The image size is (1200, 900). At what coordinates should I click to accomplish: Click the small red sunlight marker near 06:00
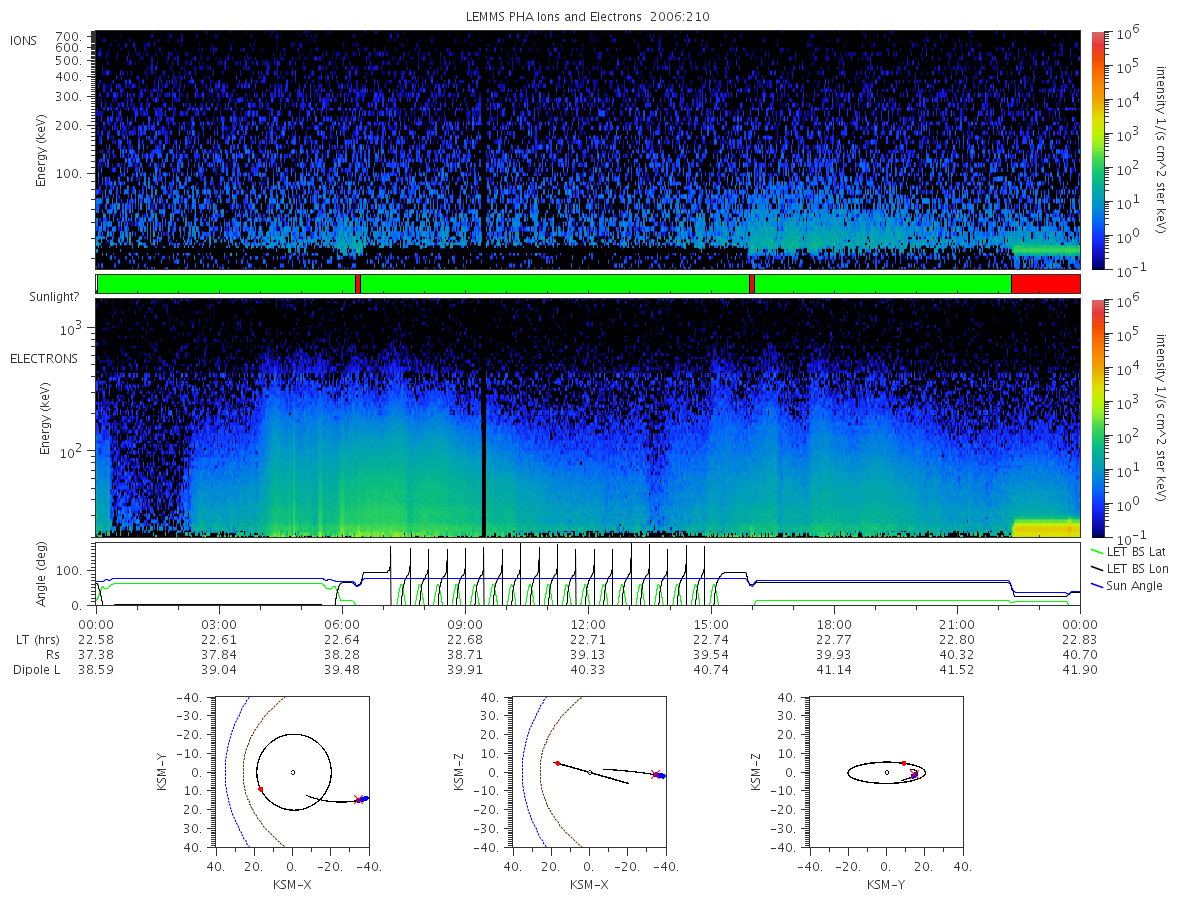[x=358, y=284]
